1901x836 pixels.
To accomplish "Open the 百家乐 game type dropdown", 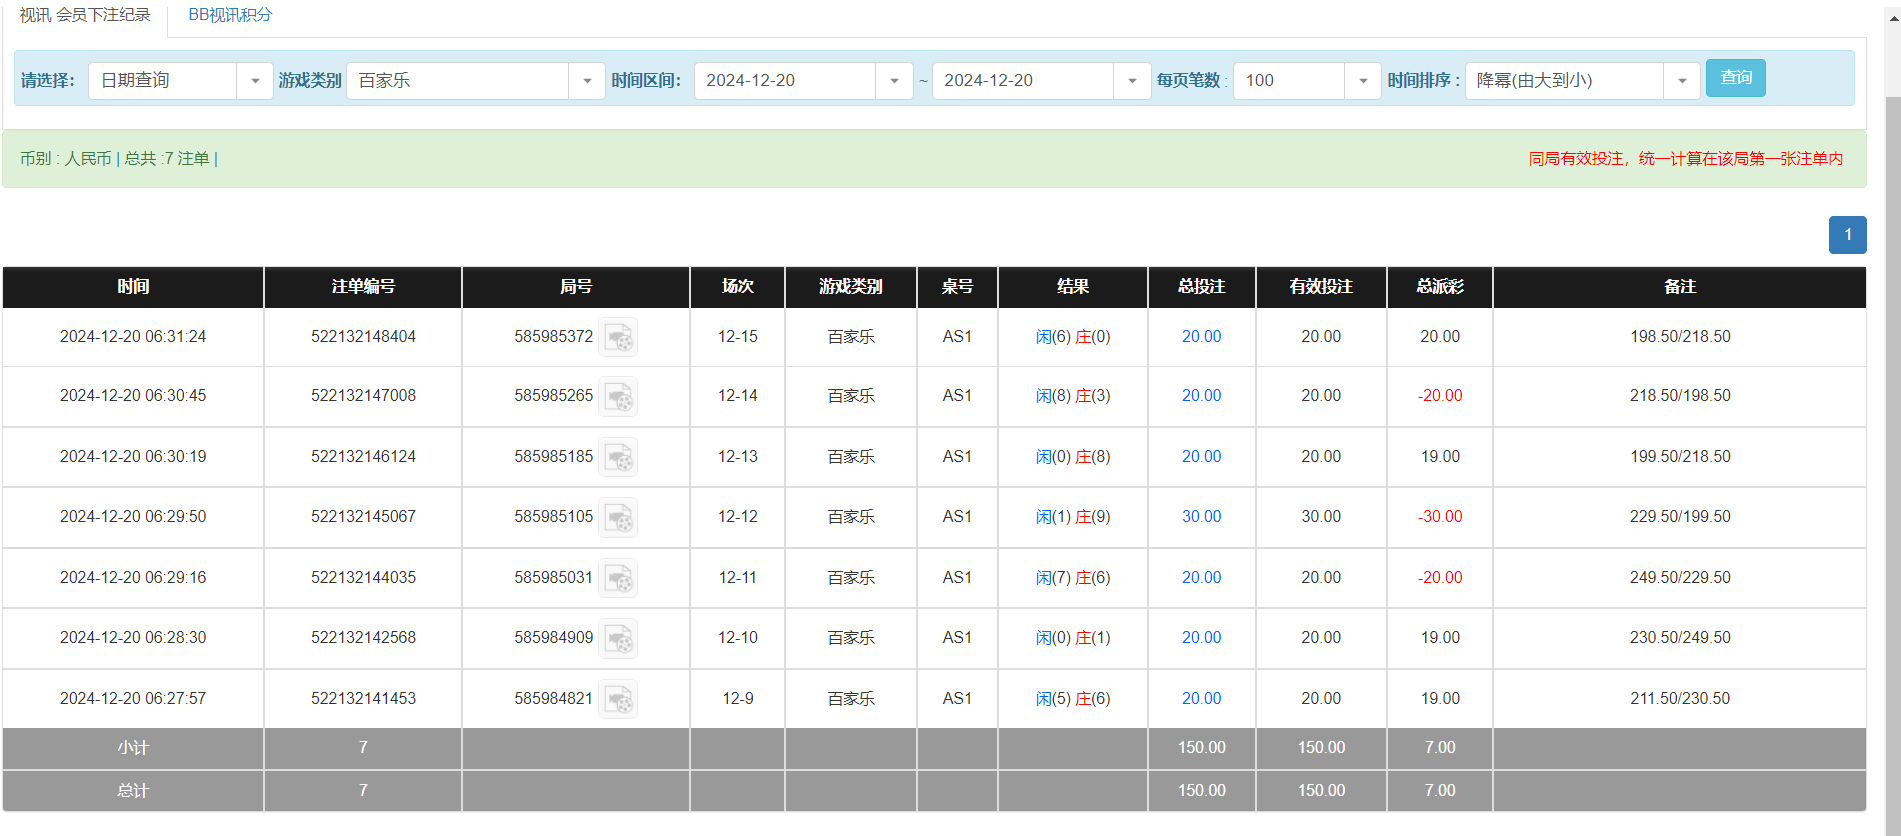I will [x=587, y=81].
